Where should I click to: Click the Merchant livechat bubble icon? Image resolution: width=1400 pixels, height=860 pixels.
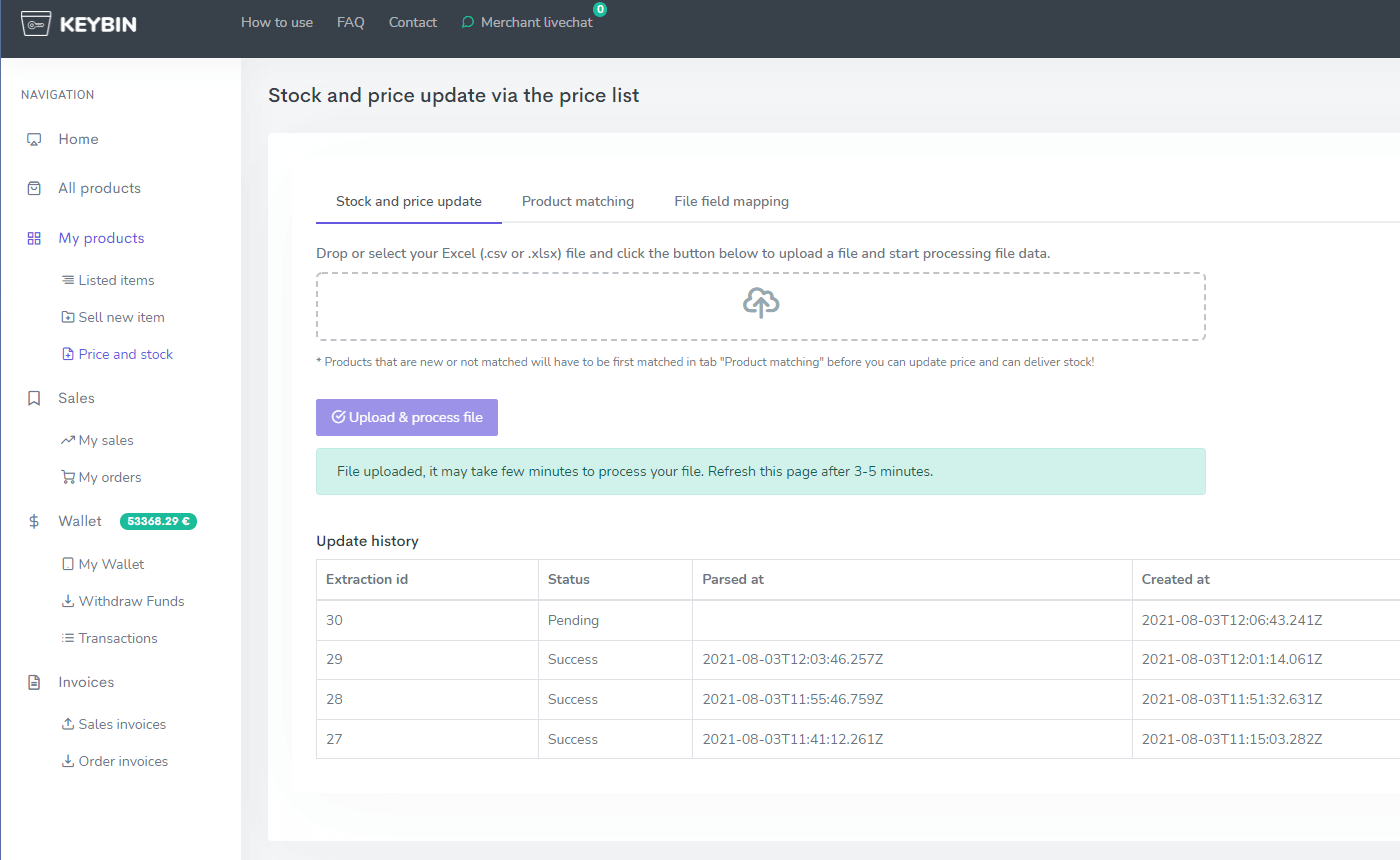click(467, 23)
